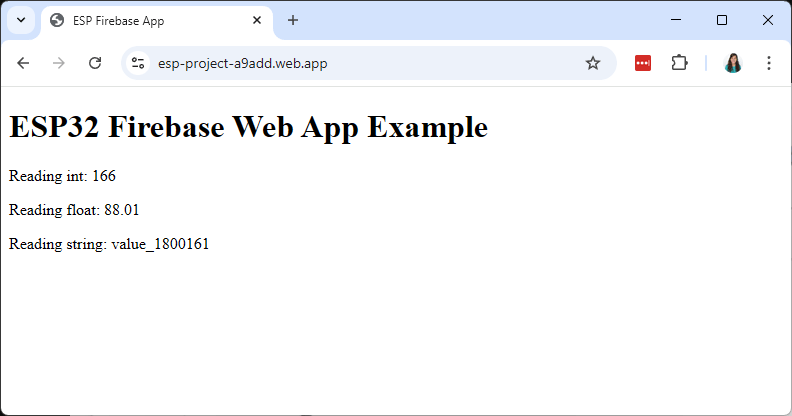This screenshot has height=416, width=792.
Task: Reload the current page
Action: point(95,63)
